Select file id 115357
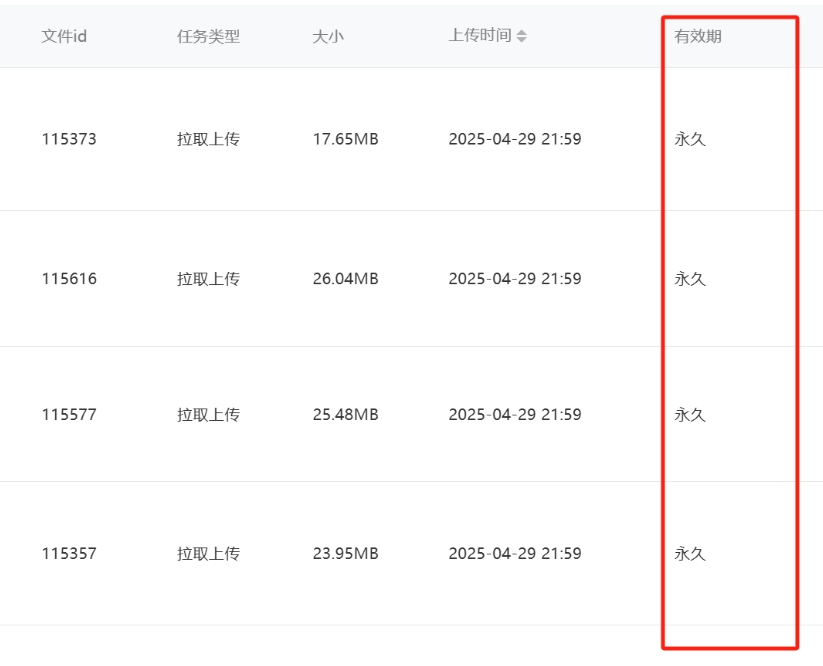Viewport: 823px width, 666px height. click(x=69, y=554)
